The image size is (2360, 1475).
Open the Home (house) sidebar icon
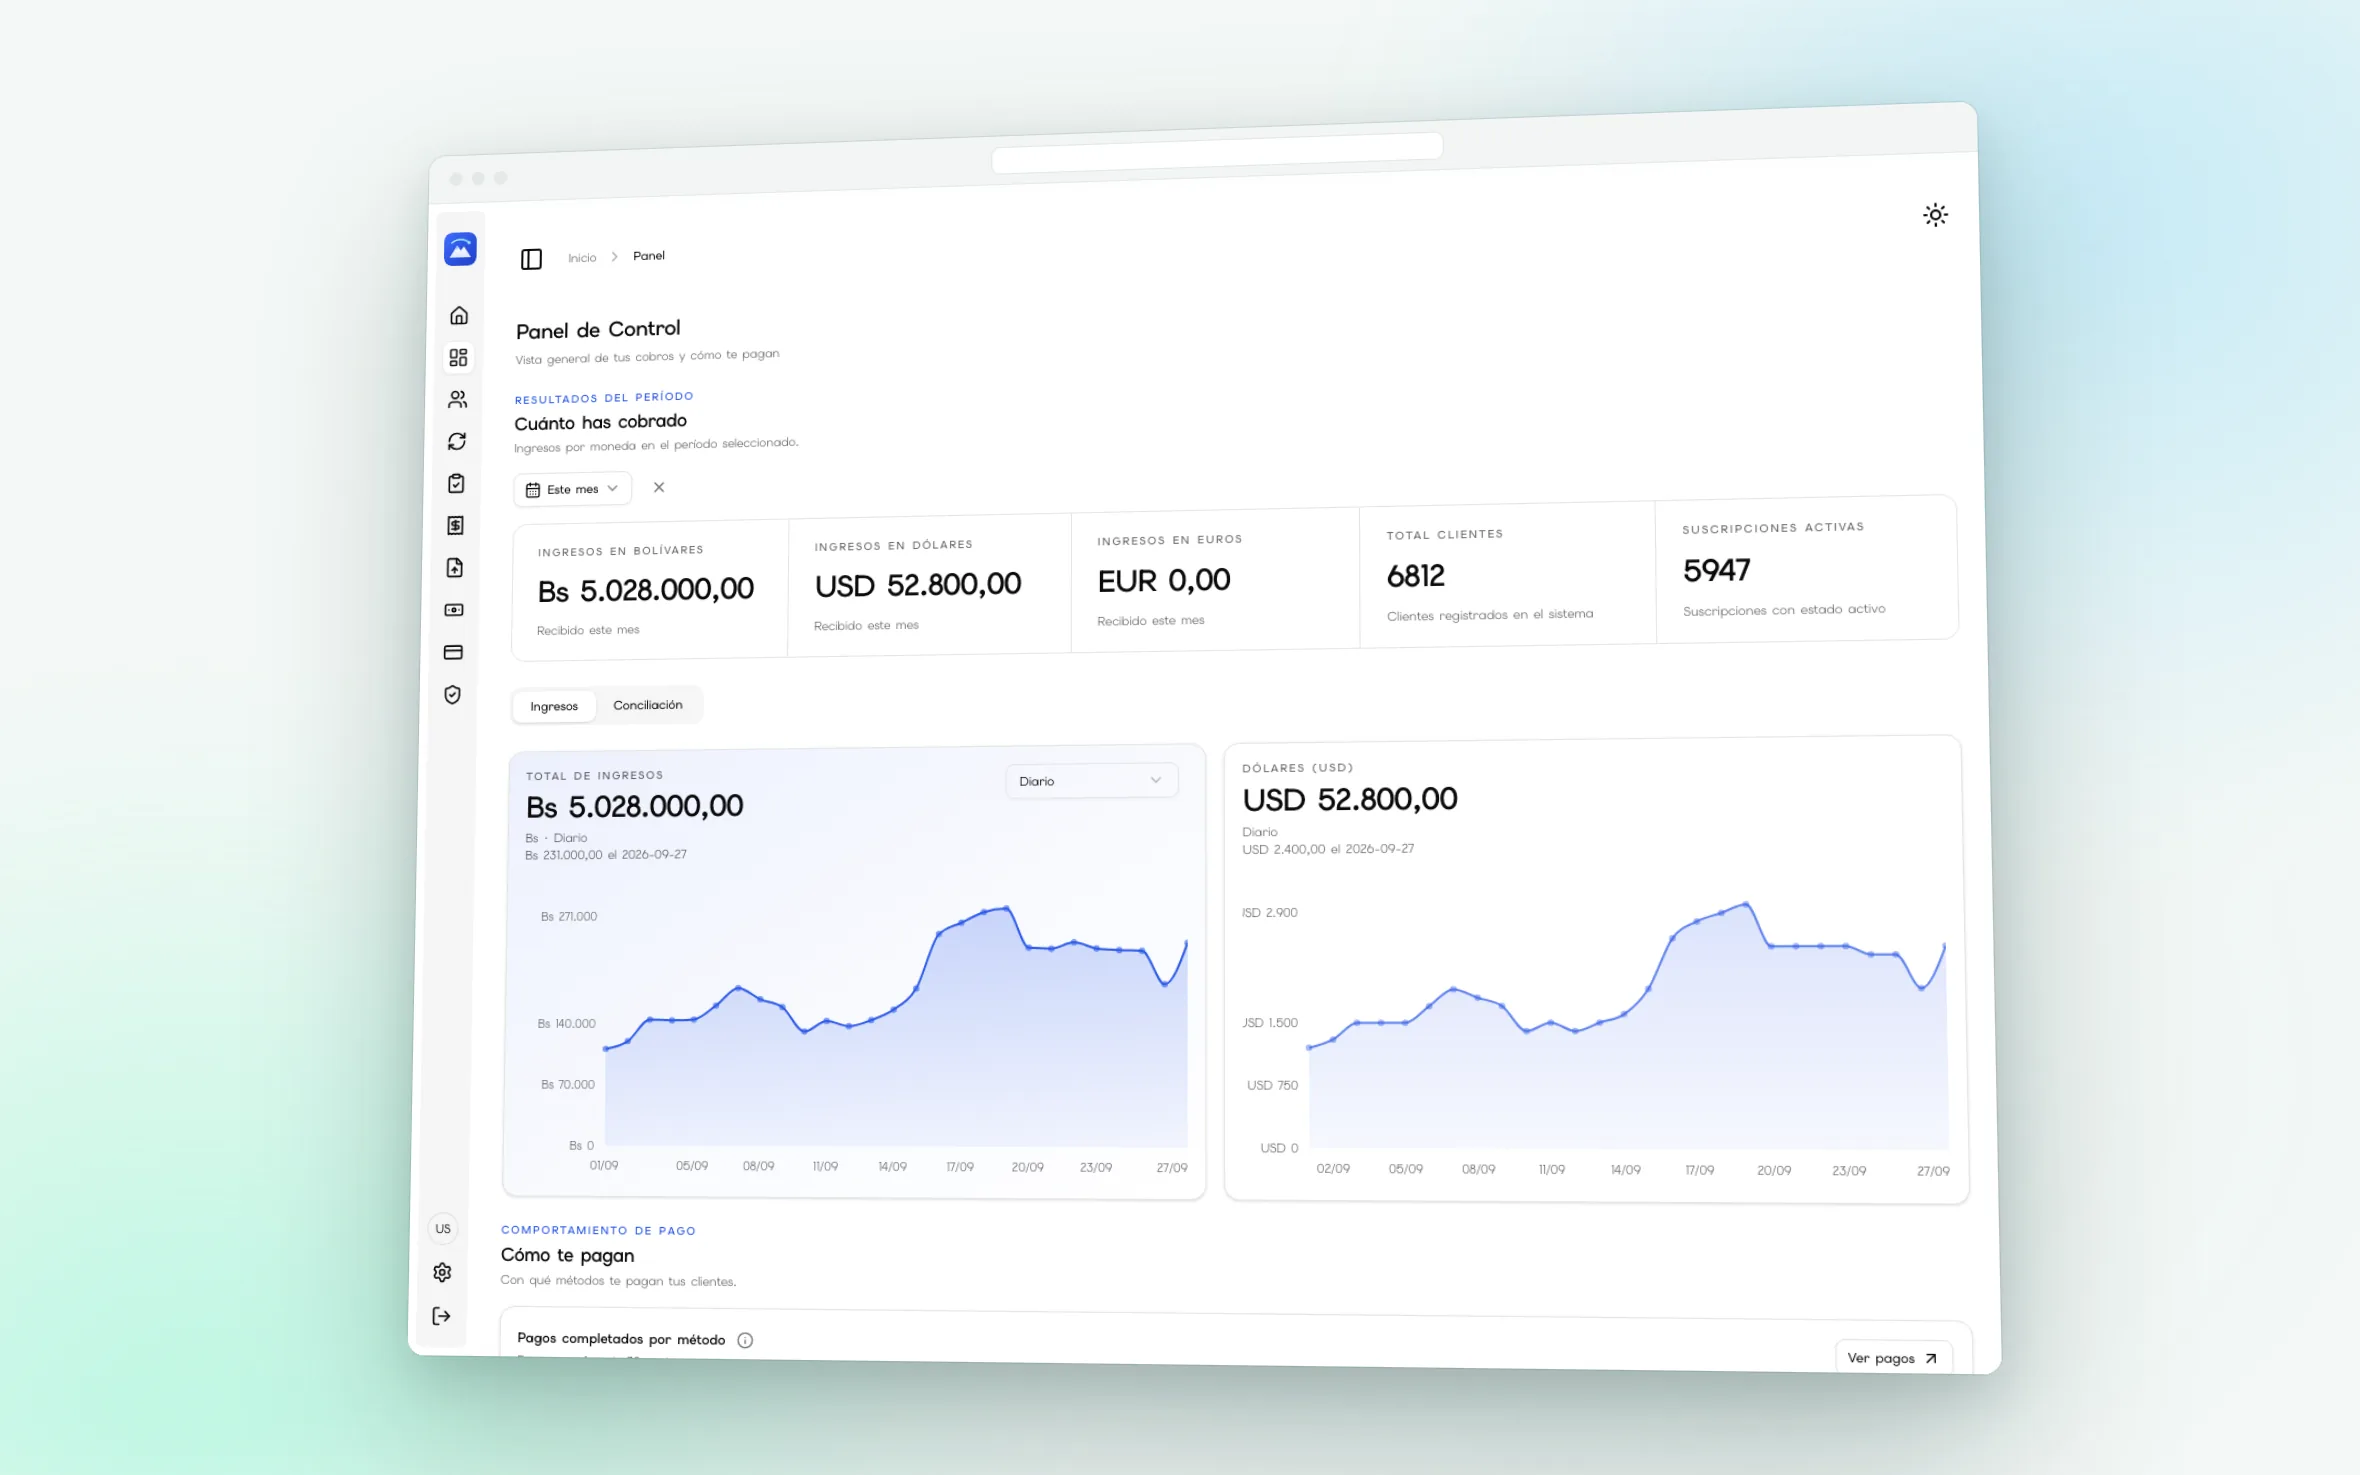(459, 316)
